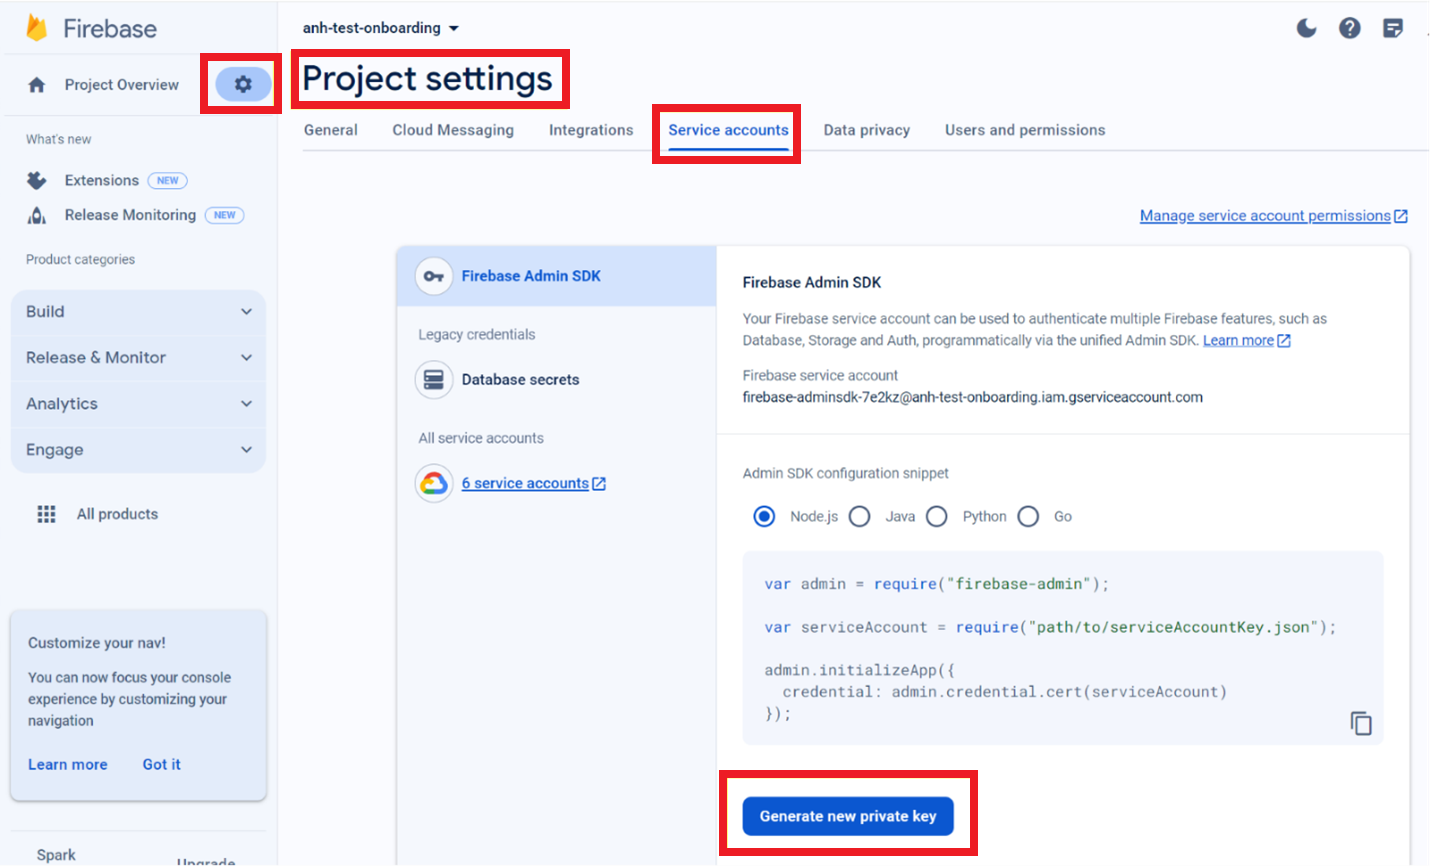Open Manage service account permissions
Image resolution: width=1430 pixels, height=866 pixels.
click(x=1266, y=215)
